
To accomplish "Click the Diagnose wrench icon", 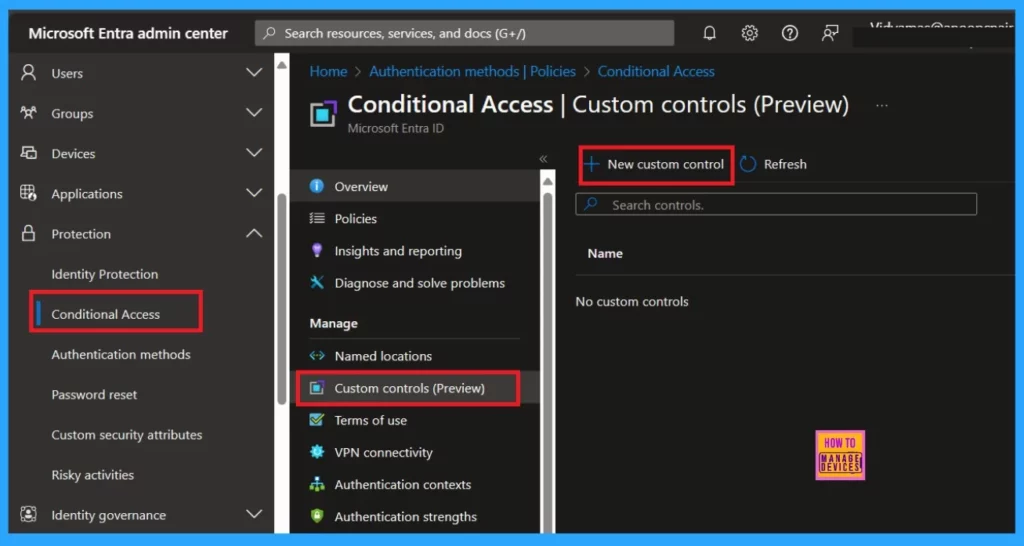I will click(x=317, y=282).
